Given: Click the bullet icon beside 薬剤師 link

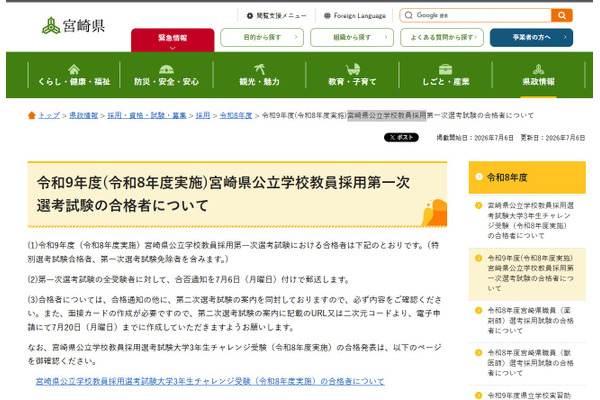Looking at the screenshot, I should (x=478, y=310).
